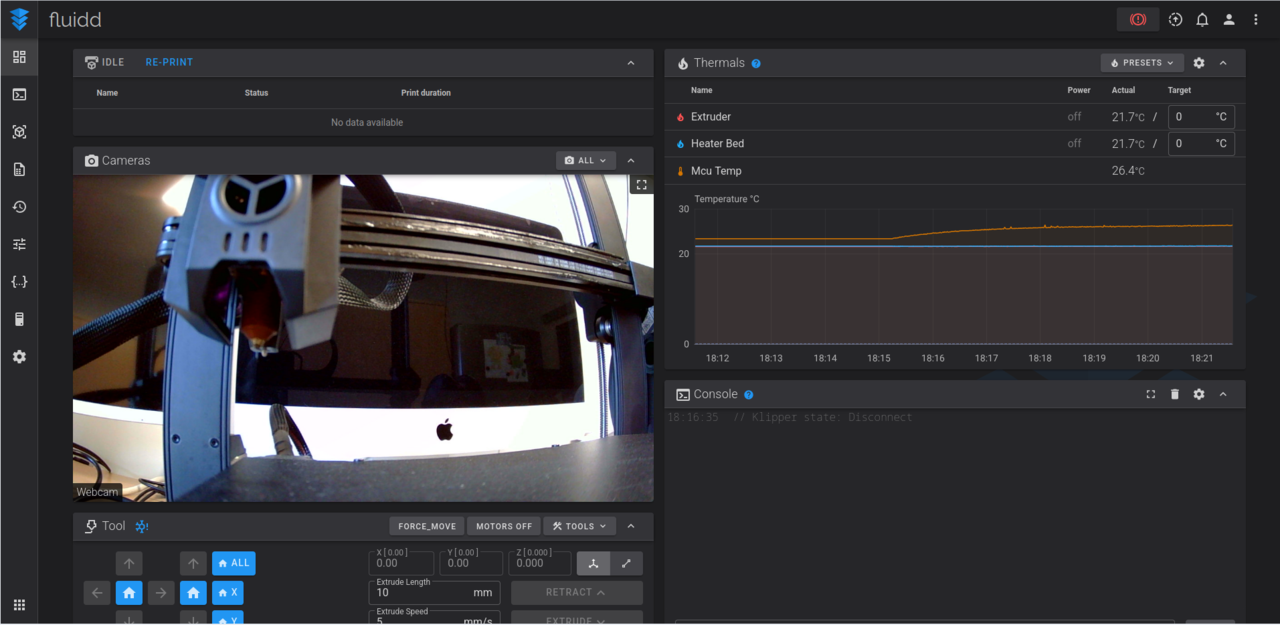Set Heater Bed target temperature field
Viewport: 1280px width, 625px height.
coord(1201,144)
